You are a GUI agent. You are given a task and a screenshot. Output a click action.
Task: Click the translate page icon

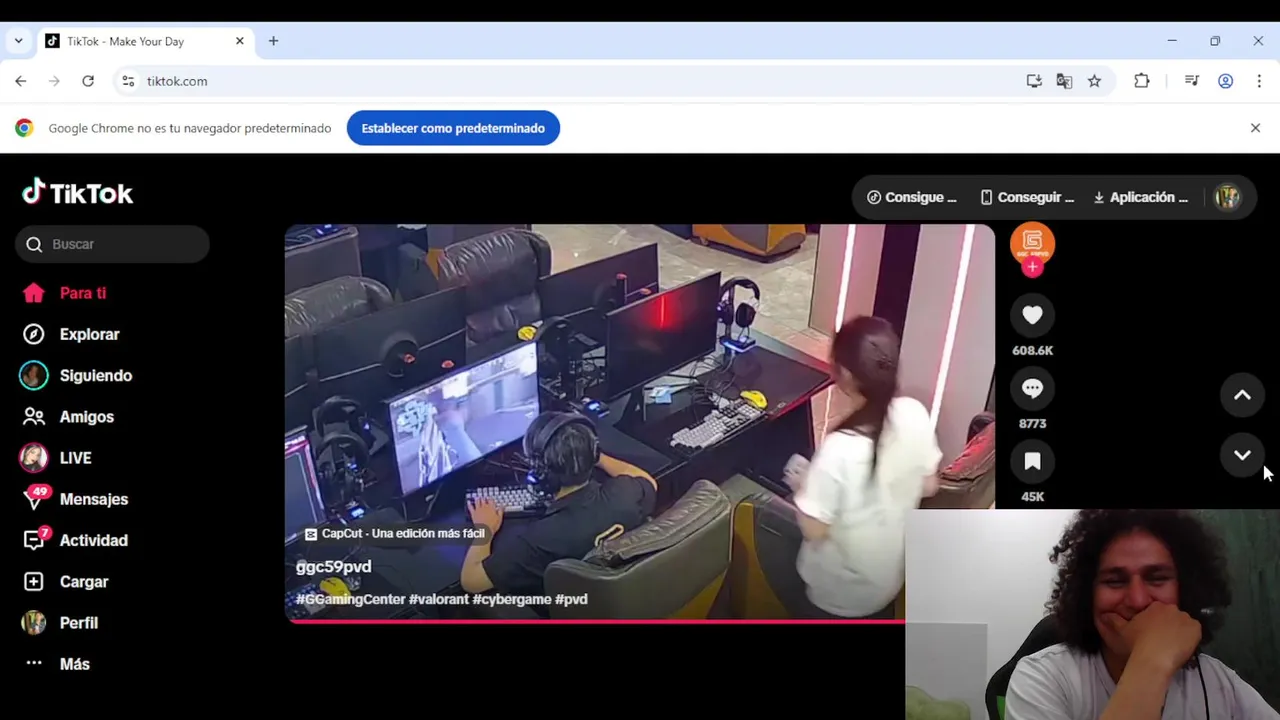1064,81
